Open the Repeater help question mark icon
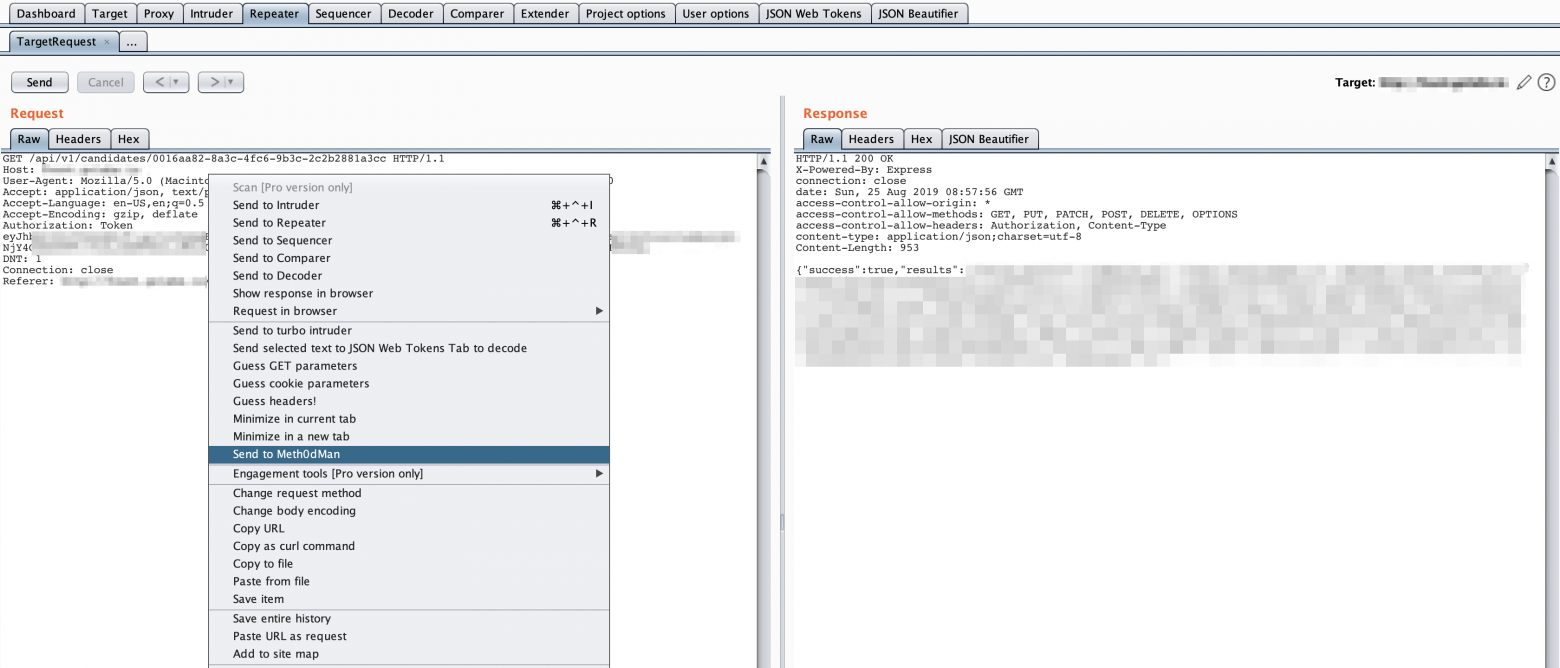 1546,83
